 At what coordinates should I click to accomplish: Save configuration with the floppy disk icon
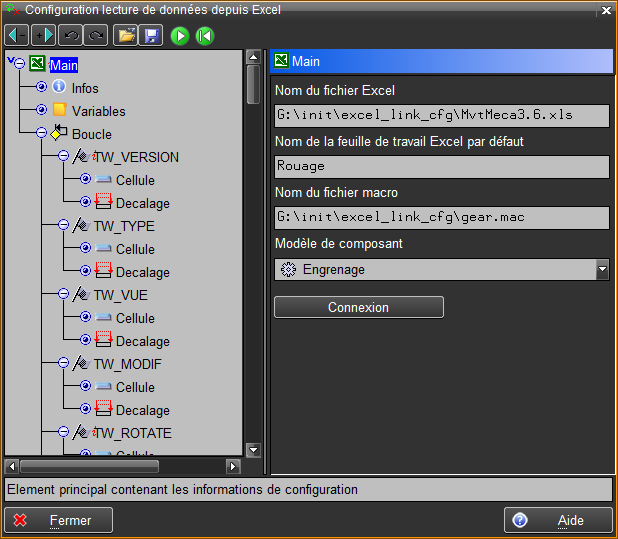(150, 36)
